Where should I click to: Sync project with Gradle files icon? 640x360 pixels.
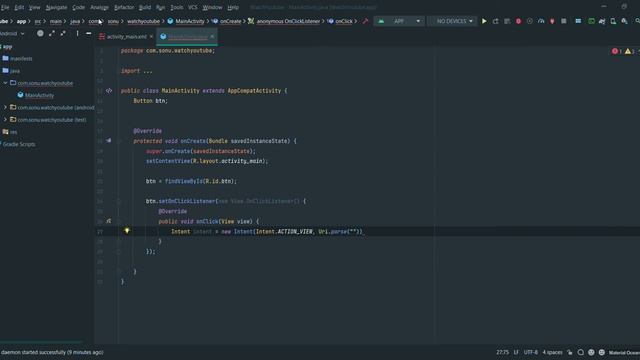pyautogui.click(x=602, y=21)
